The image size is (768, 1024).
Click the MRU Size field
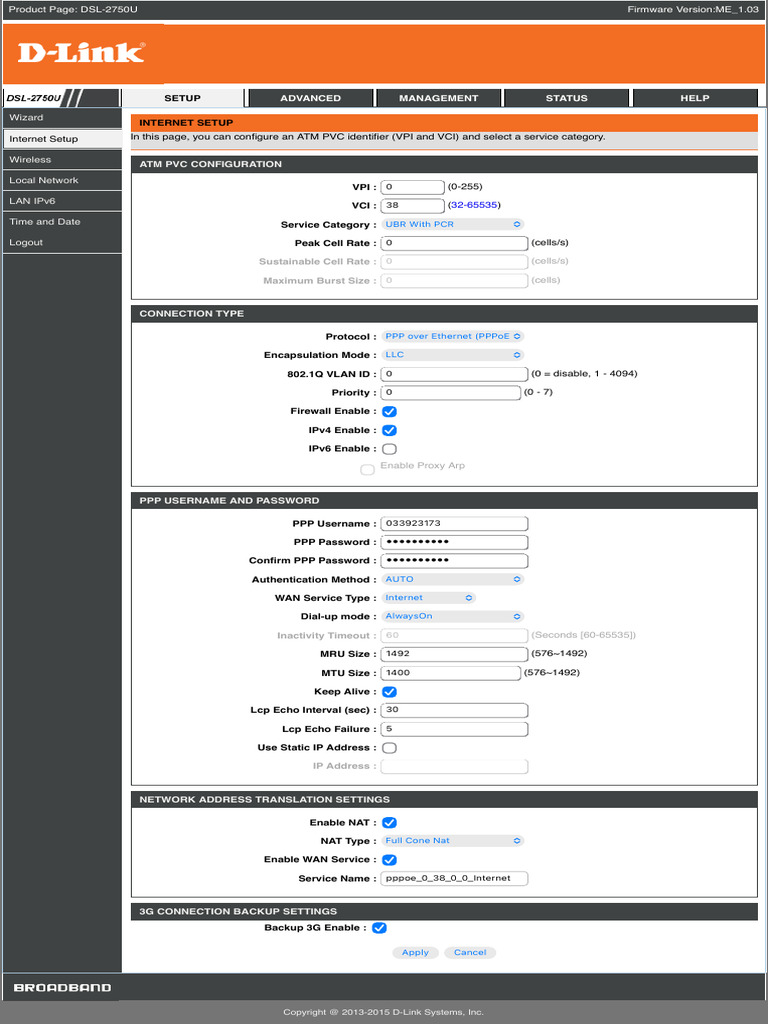(455, 654)
